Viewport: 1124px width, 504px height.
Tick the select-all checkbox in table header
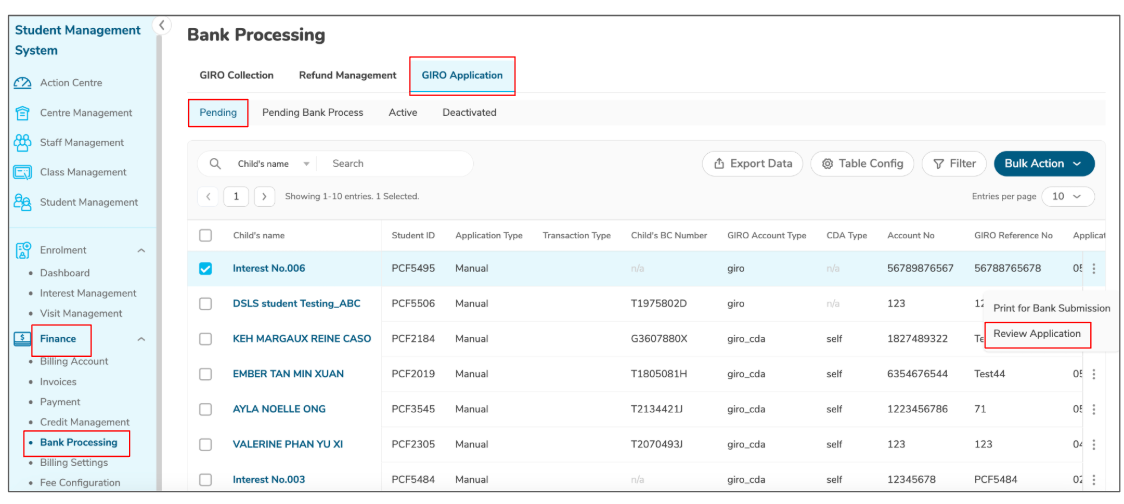coord(206,236)
